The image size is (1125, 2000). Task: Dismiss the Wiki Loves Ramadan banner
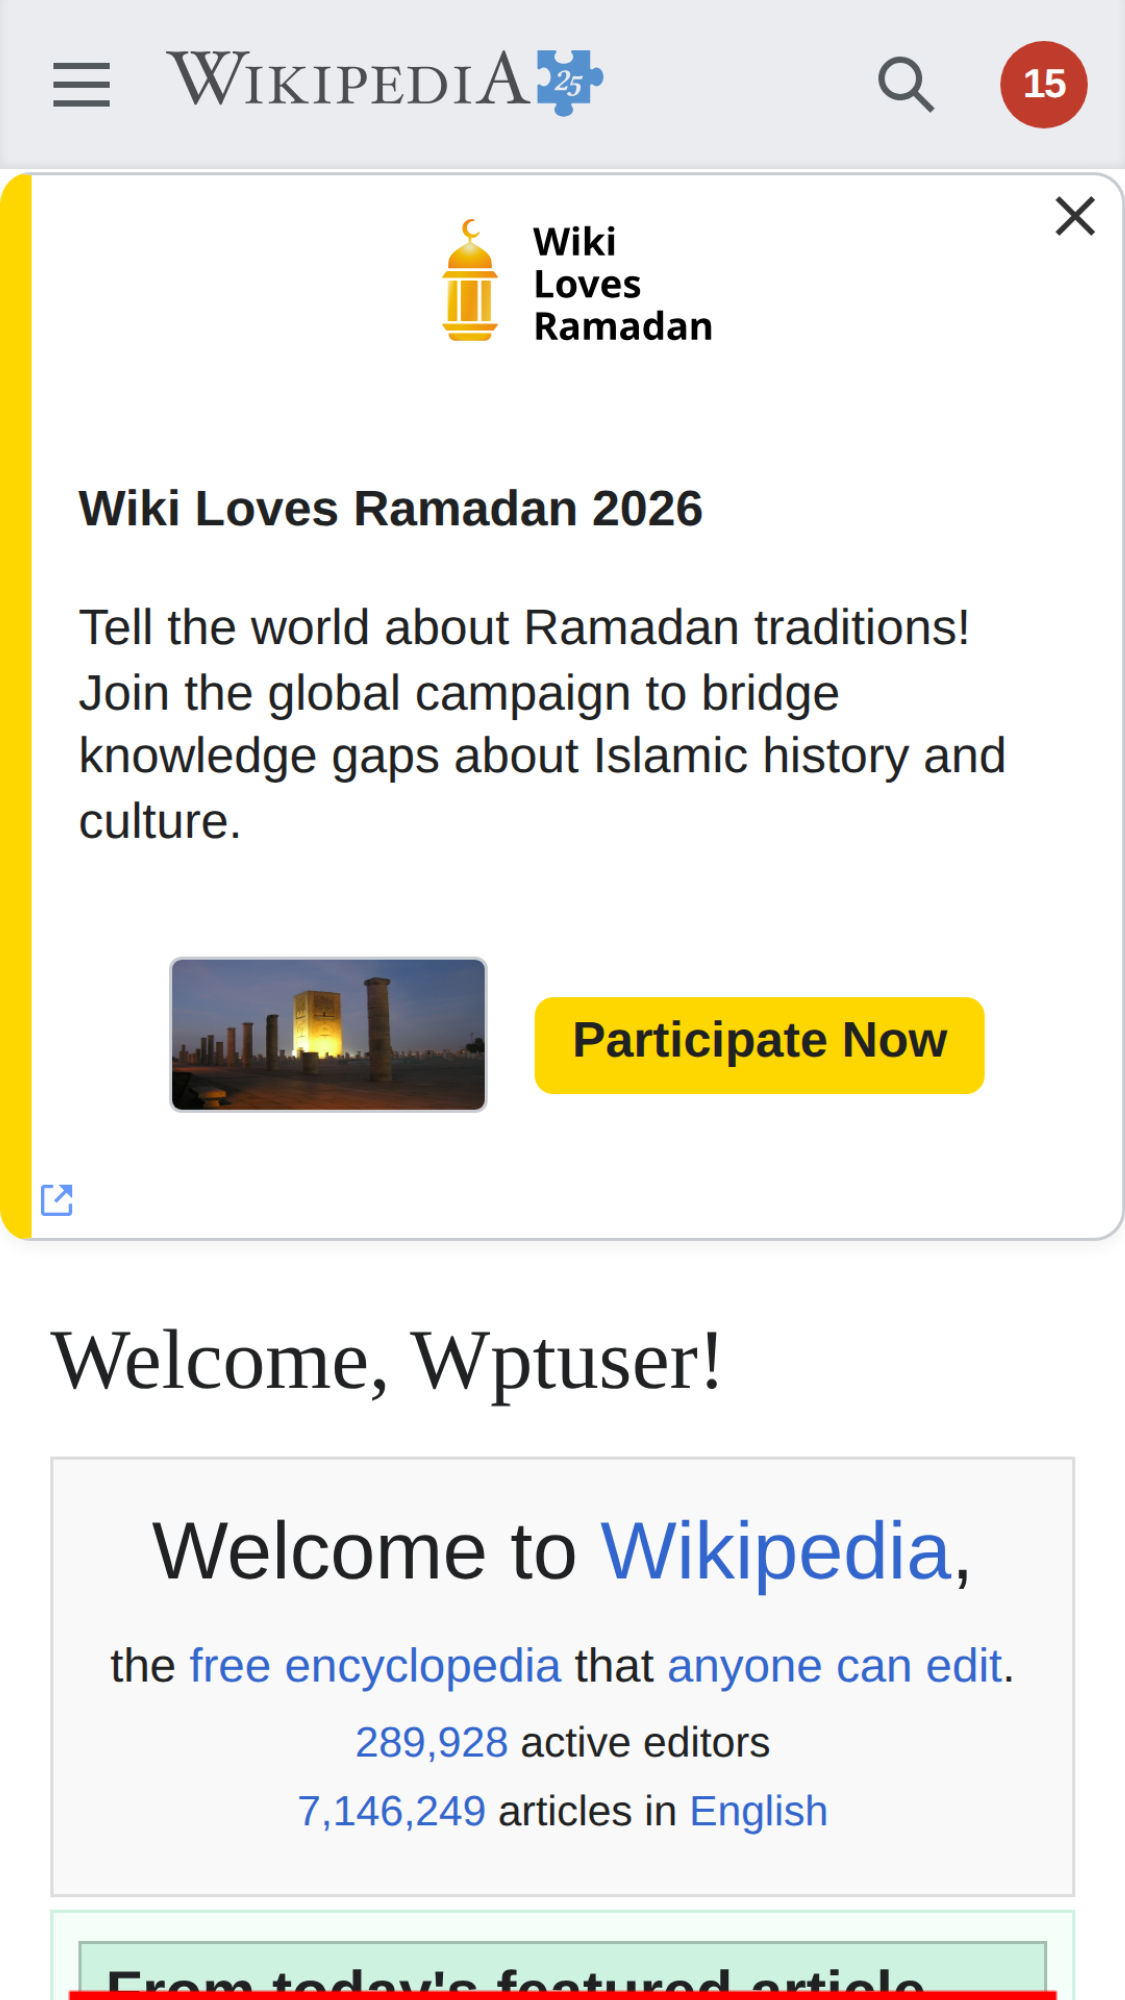[x=1075, y=216]
